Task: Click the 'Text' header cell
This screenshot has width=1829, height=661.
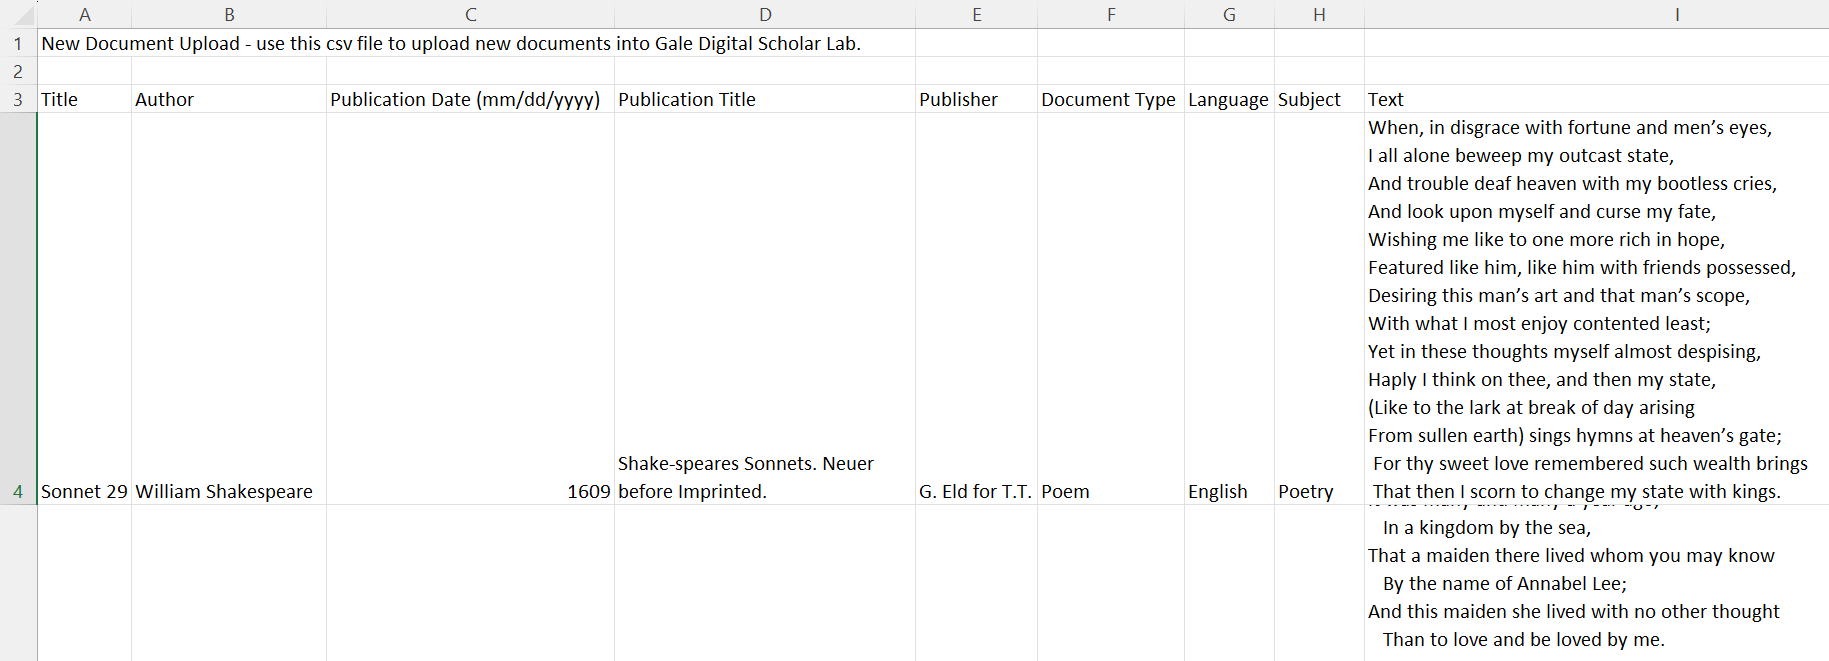Action: click(x=1596, y=99)
